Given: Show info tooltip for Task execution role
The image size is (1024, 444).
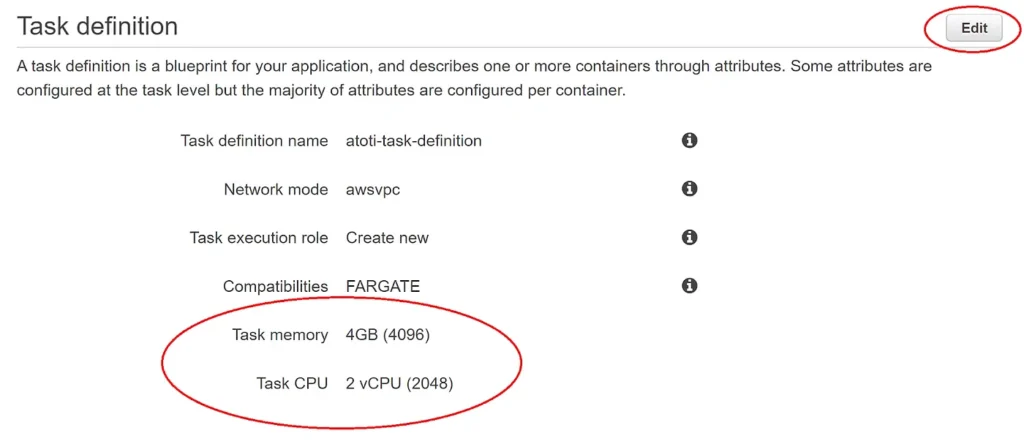Looking at the screenshot, I should (x=689, y=237).
